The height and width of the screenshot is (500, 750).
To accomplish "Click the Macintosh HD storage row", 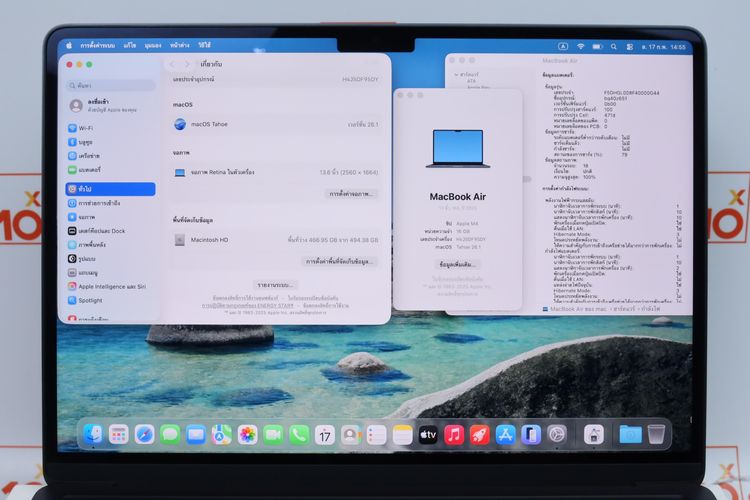I will (276, 240).
